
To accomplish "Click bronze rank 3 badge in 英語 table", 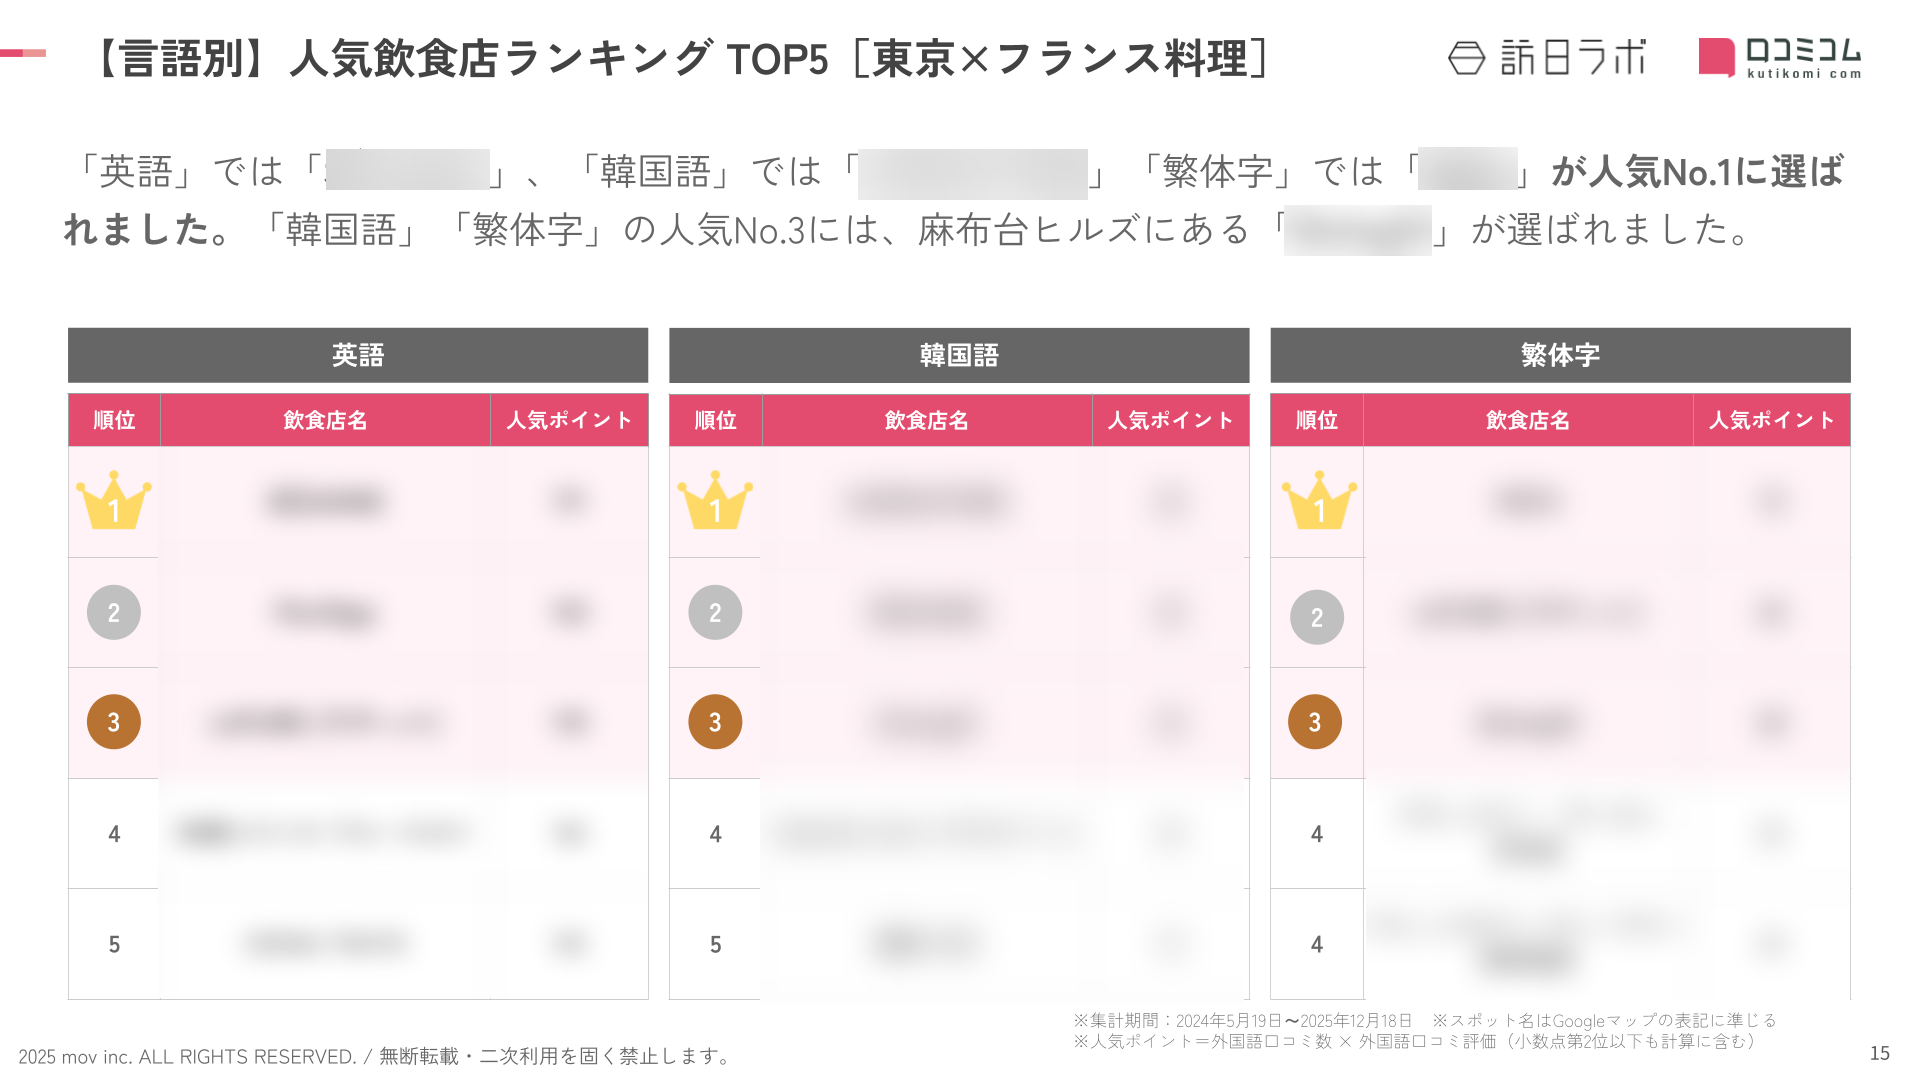I will 114,722.
